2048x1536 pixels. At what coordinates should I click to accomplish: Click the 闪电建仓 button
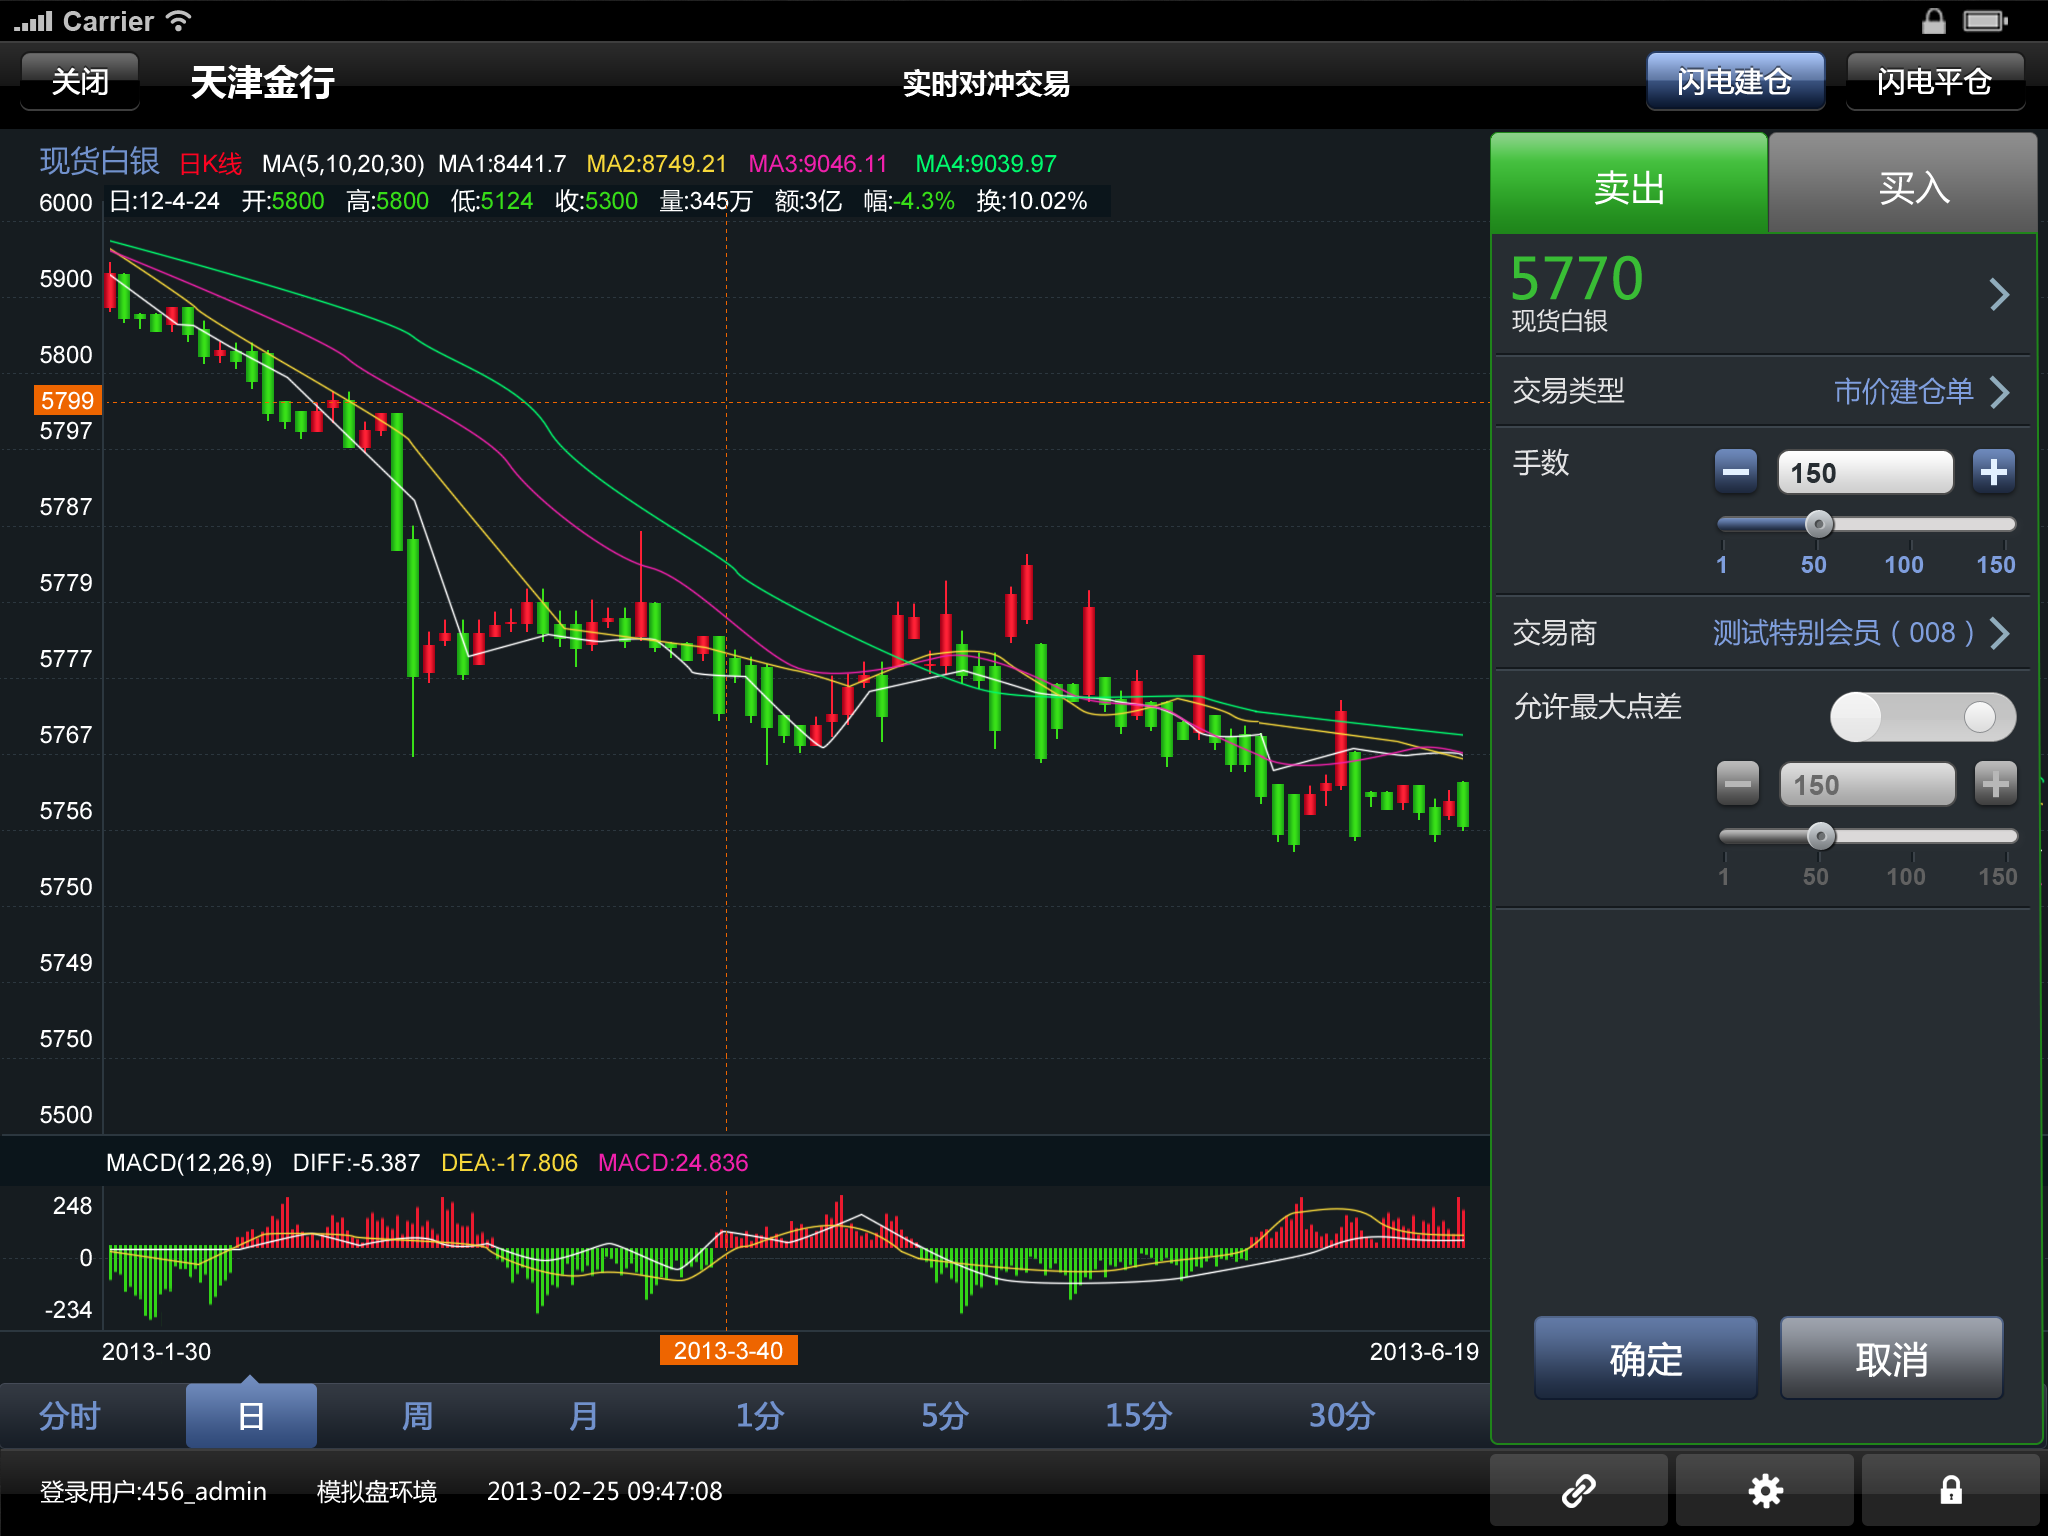pos(1735,81)
